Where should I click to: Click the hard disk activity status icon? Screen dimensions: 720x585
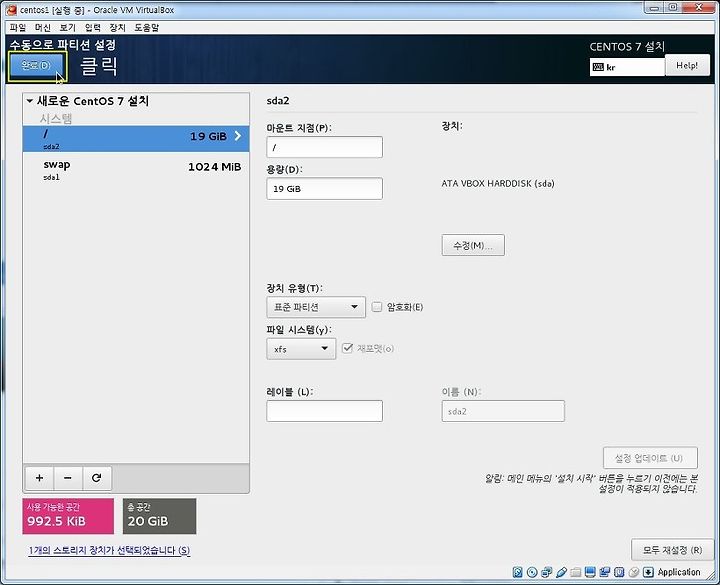pos(518,572)
